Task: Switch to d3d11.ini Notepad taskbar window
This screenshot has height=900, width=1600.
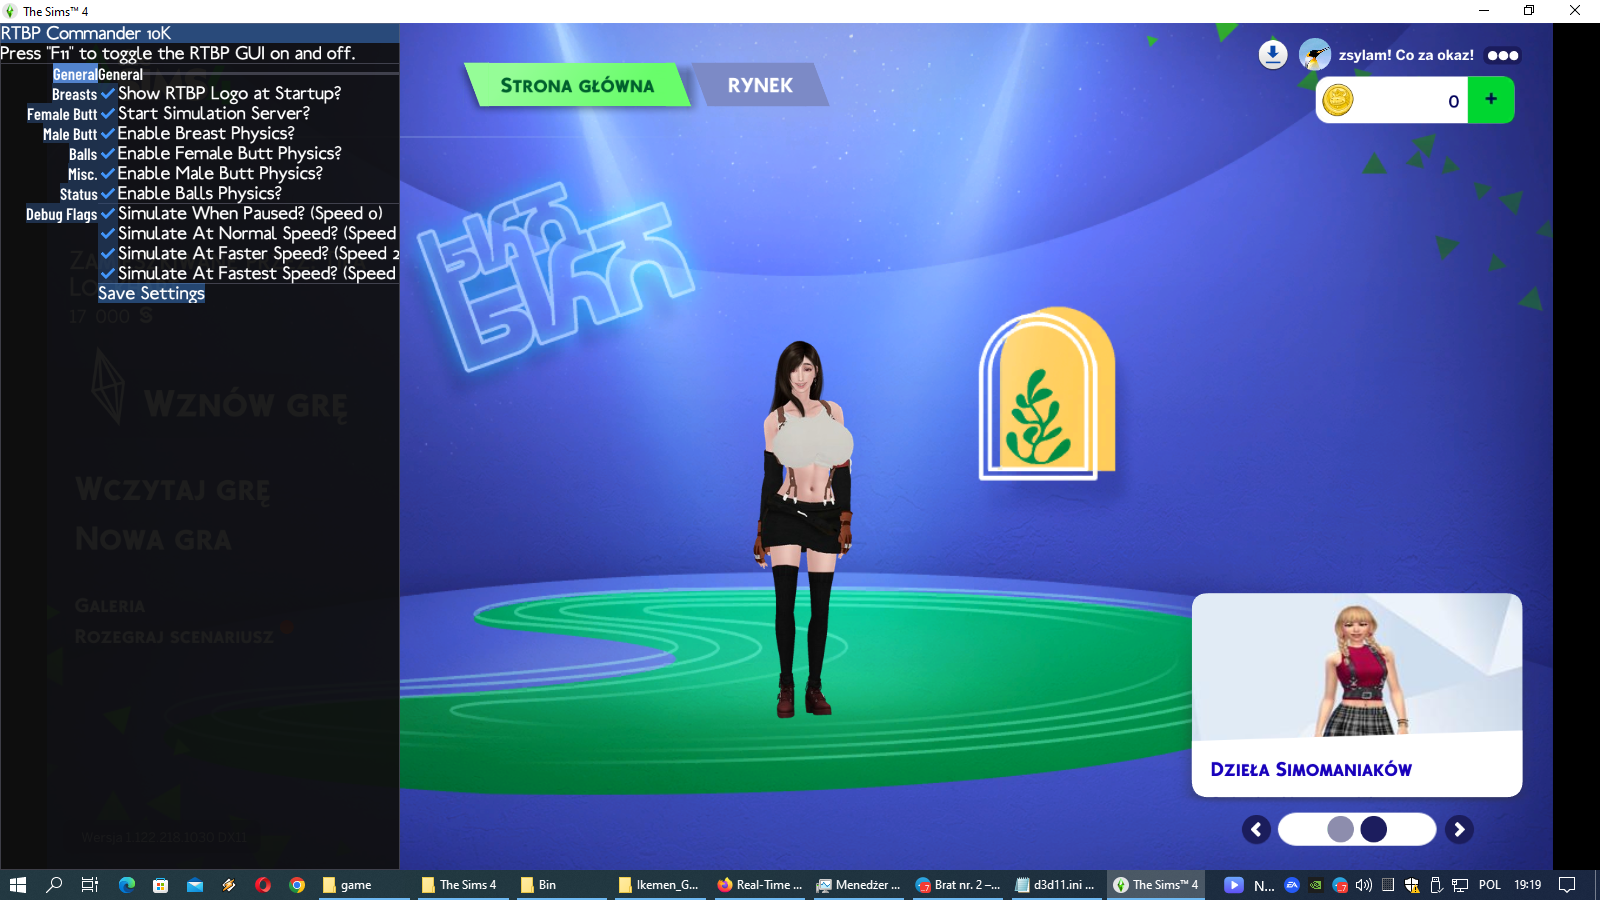Action: (x=1055, y=885)
